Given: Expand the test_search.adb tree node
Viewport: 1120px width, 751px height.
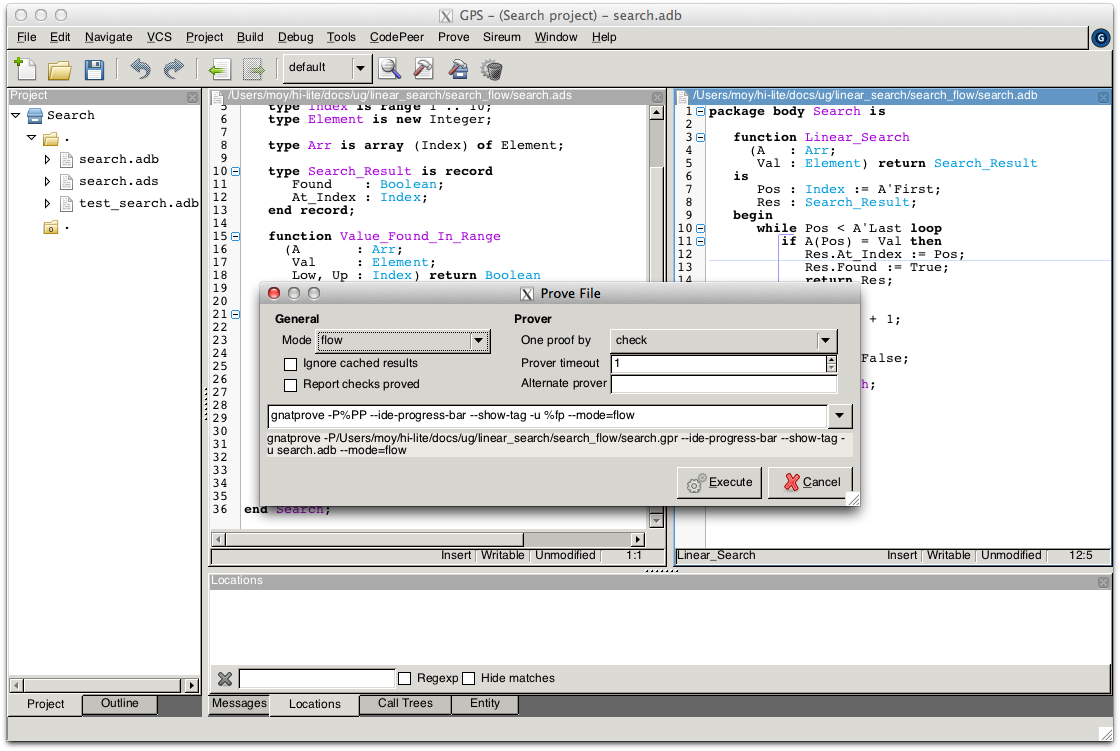Looking at the screenshot, I should [47, 204].
